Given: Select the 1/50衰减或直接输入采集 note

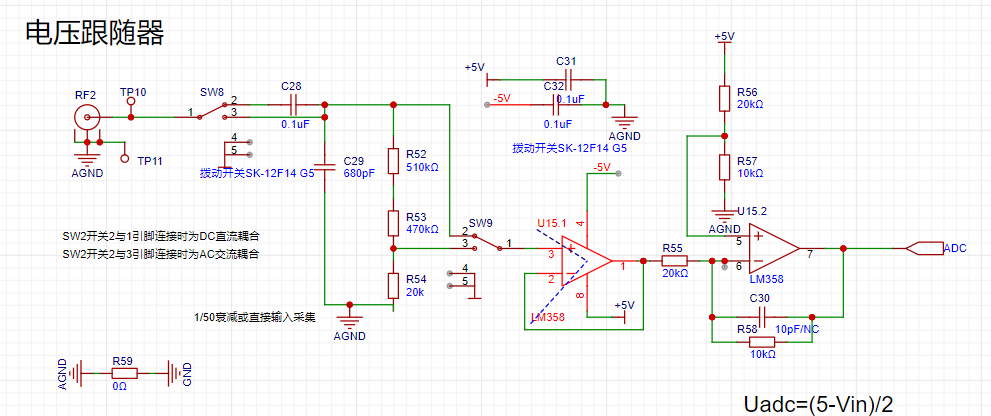Looking at the screenshot, I should tap(255, 317).
